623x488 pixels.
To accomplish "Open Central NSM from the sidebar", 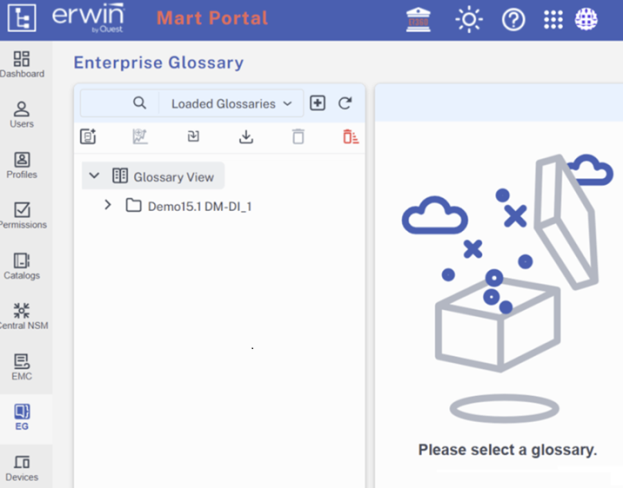I will (x=22, y=316).
